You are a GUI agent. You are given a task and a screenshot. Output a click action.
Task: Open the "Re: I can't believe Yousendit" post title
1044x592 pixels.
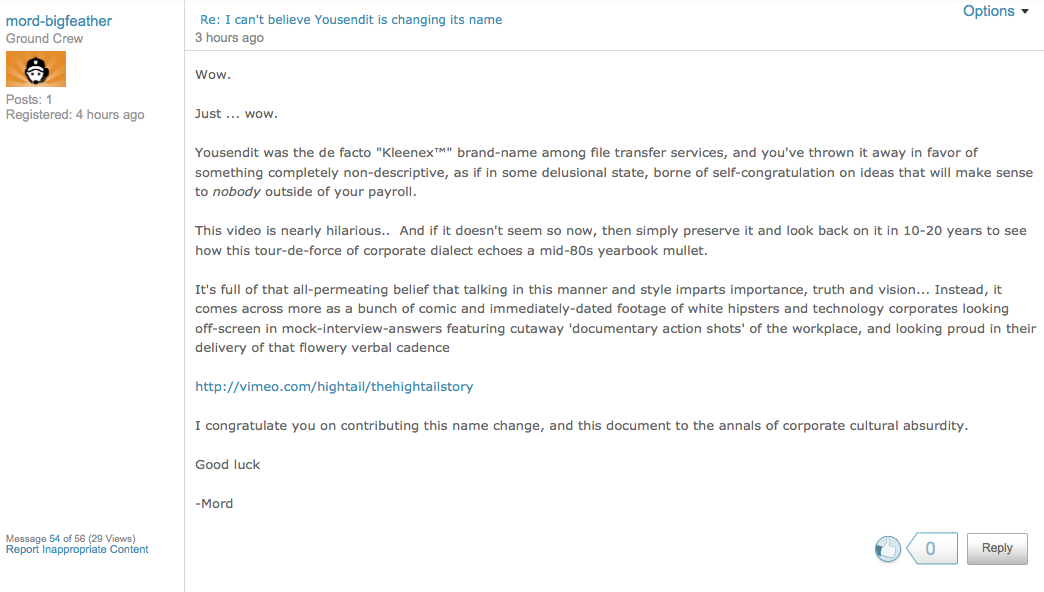coord(351,20)
